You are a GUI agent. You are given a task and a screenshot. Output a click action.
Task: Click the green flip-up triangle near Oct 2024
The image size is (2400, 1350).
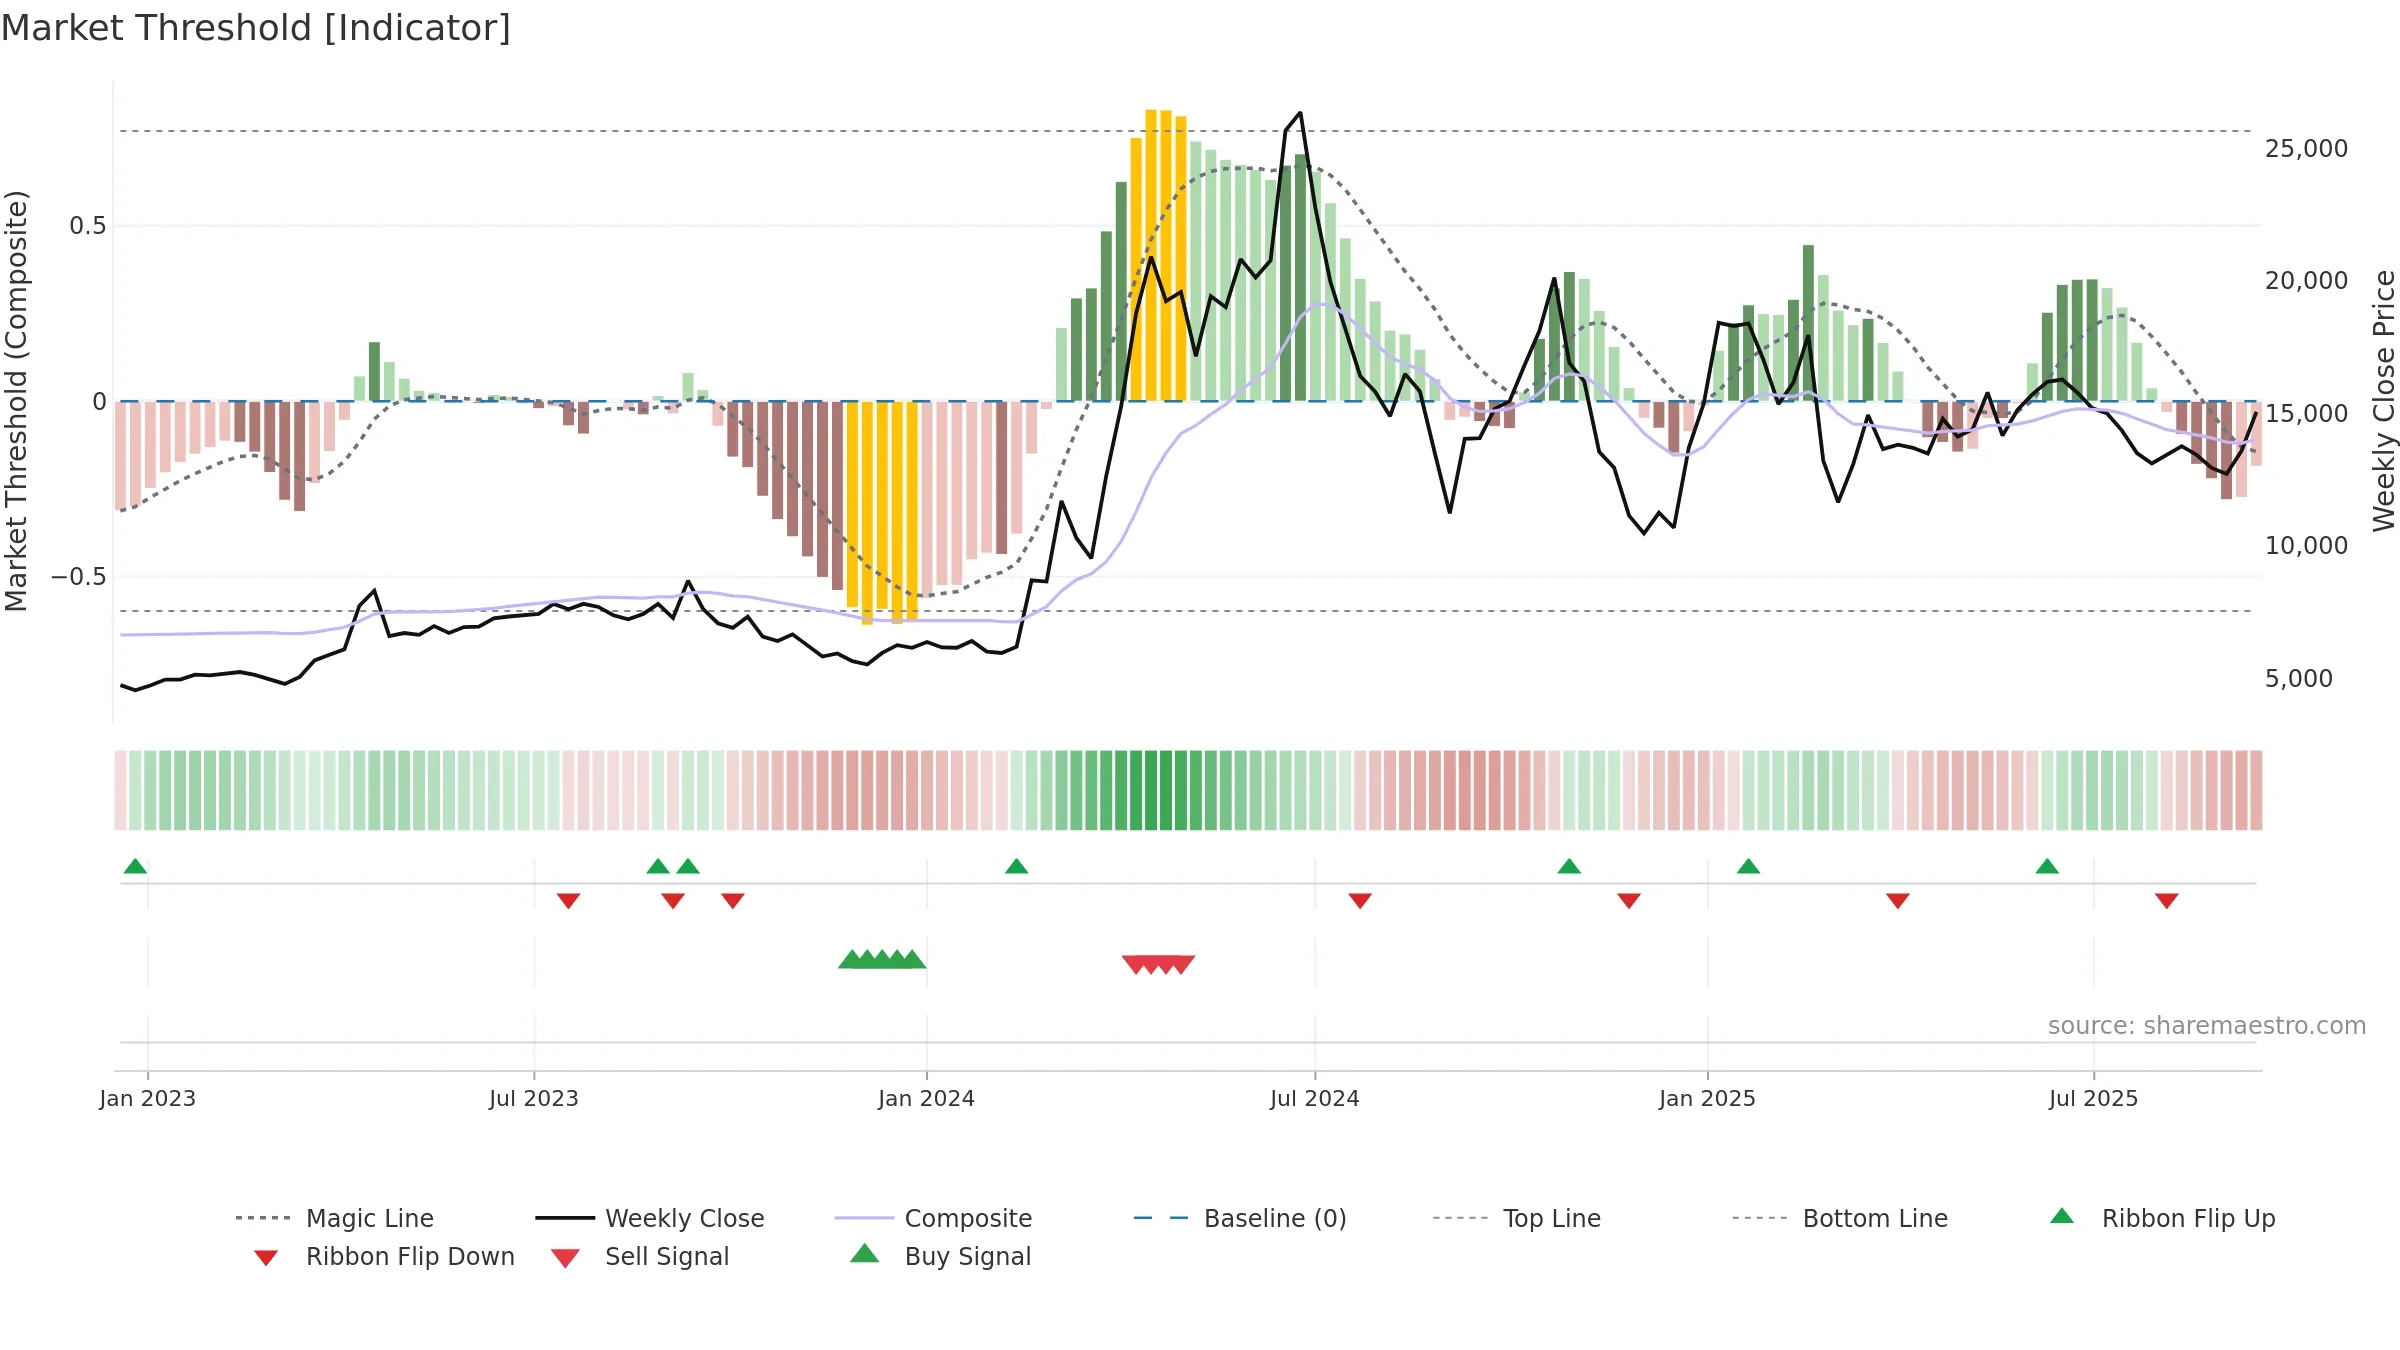coord(1569,866)
